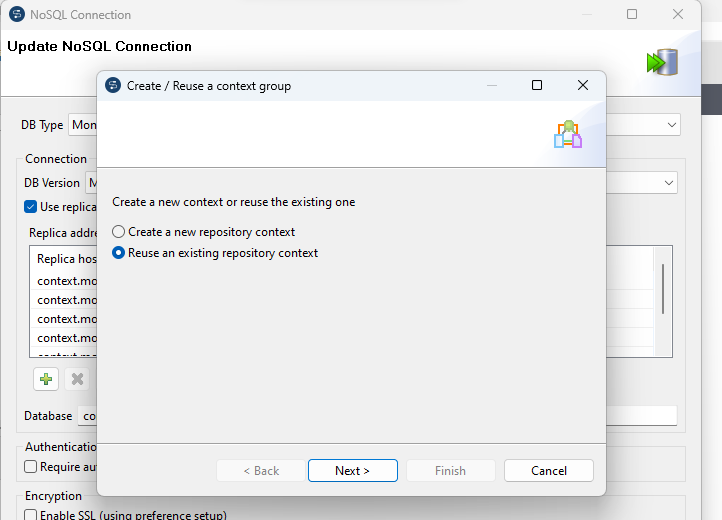Image resolution: width=722 pixels, height=520 pixels.
Task: Close the Create / Reuse context group dialog
Action: (x=583, y=86)
